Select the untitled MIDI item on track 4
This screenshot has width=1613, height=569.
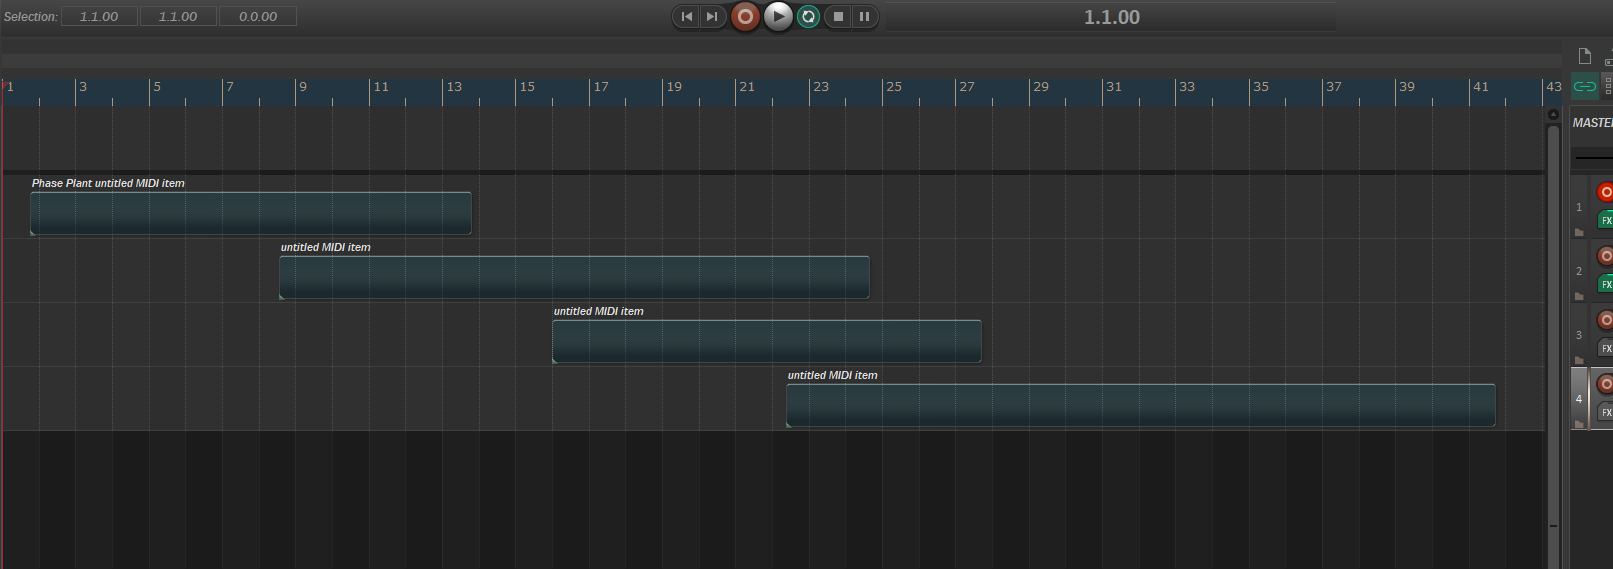(x=1141, y=405)
